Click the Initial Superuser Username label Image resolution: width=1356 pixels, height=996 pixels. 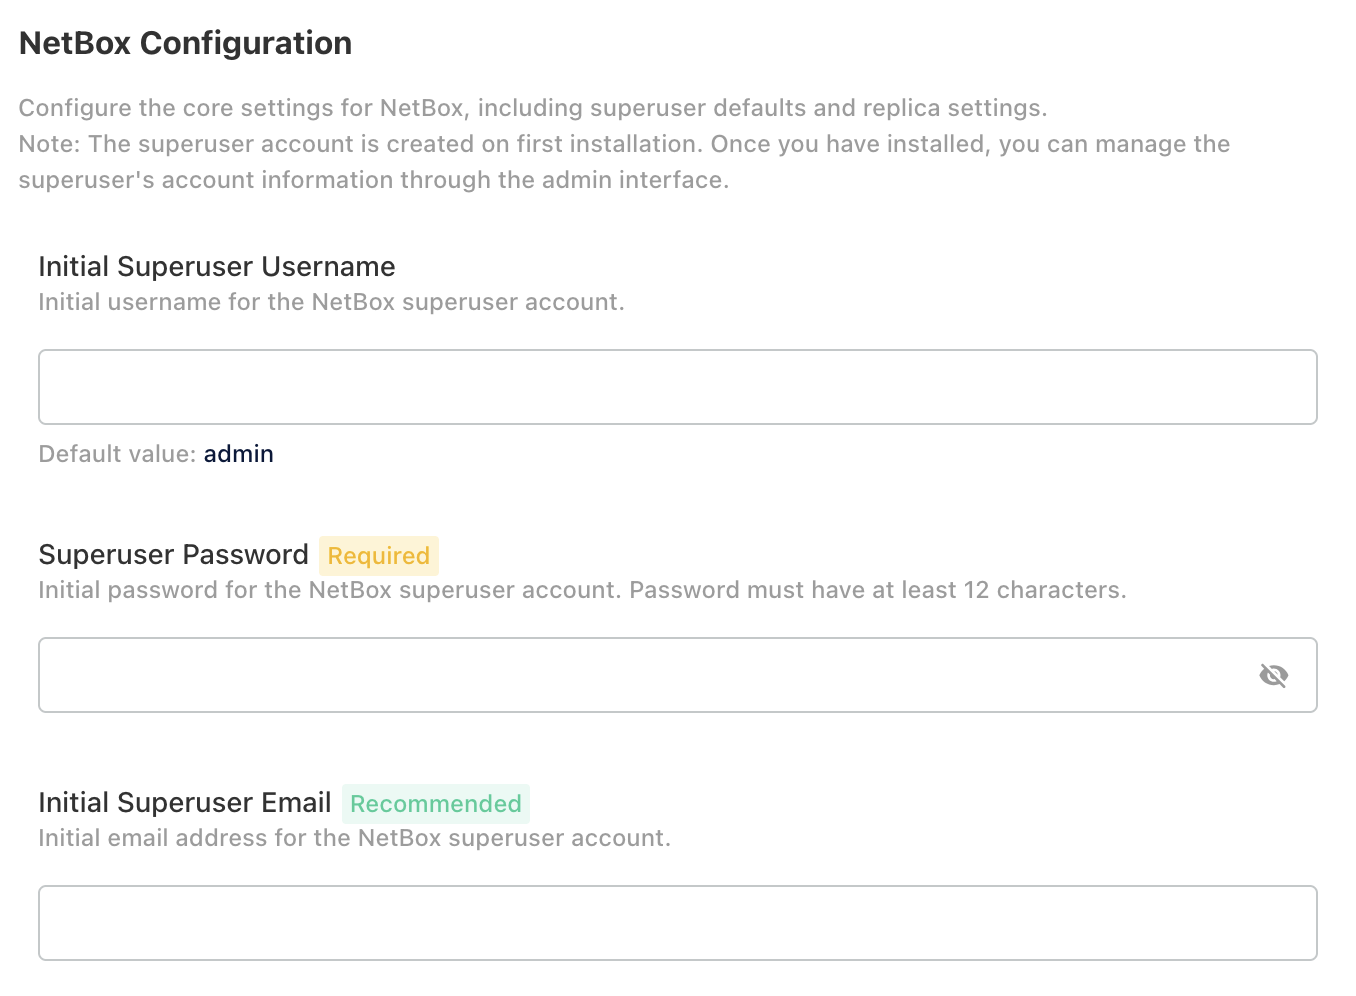tap(216, 266)
